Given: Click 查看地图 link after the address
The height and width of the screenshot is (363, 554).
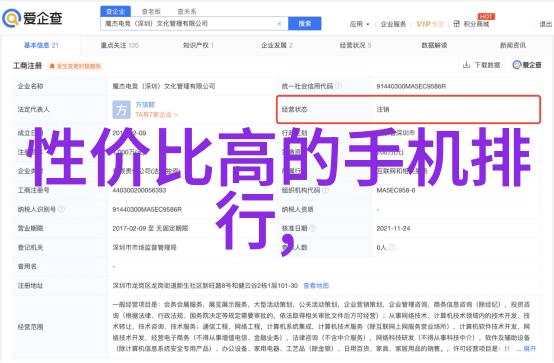Looking at the screenshot, I should pyautogui.click(x=316, y=286).
